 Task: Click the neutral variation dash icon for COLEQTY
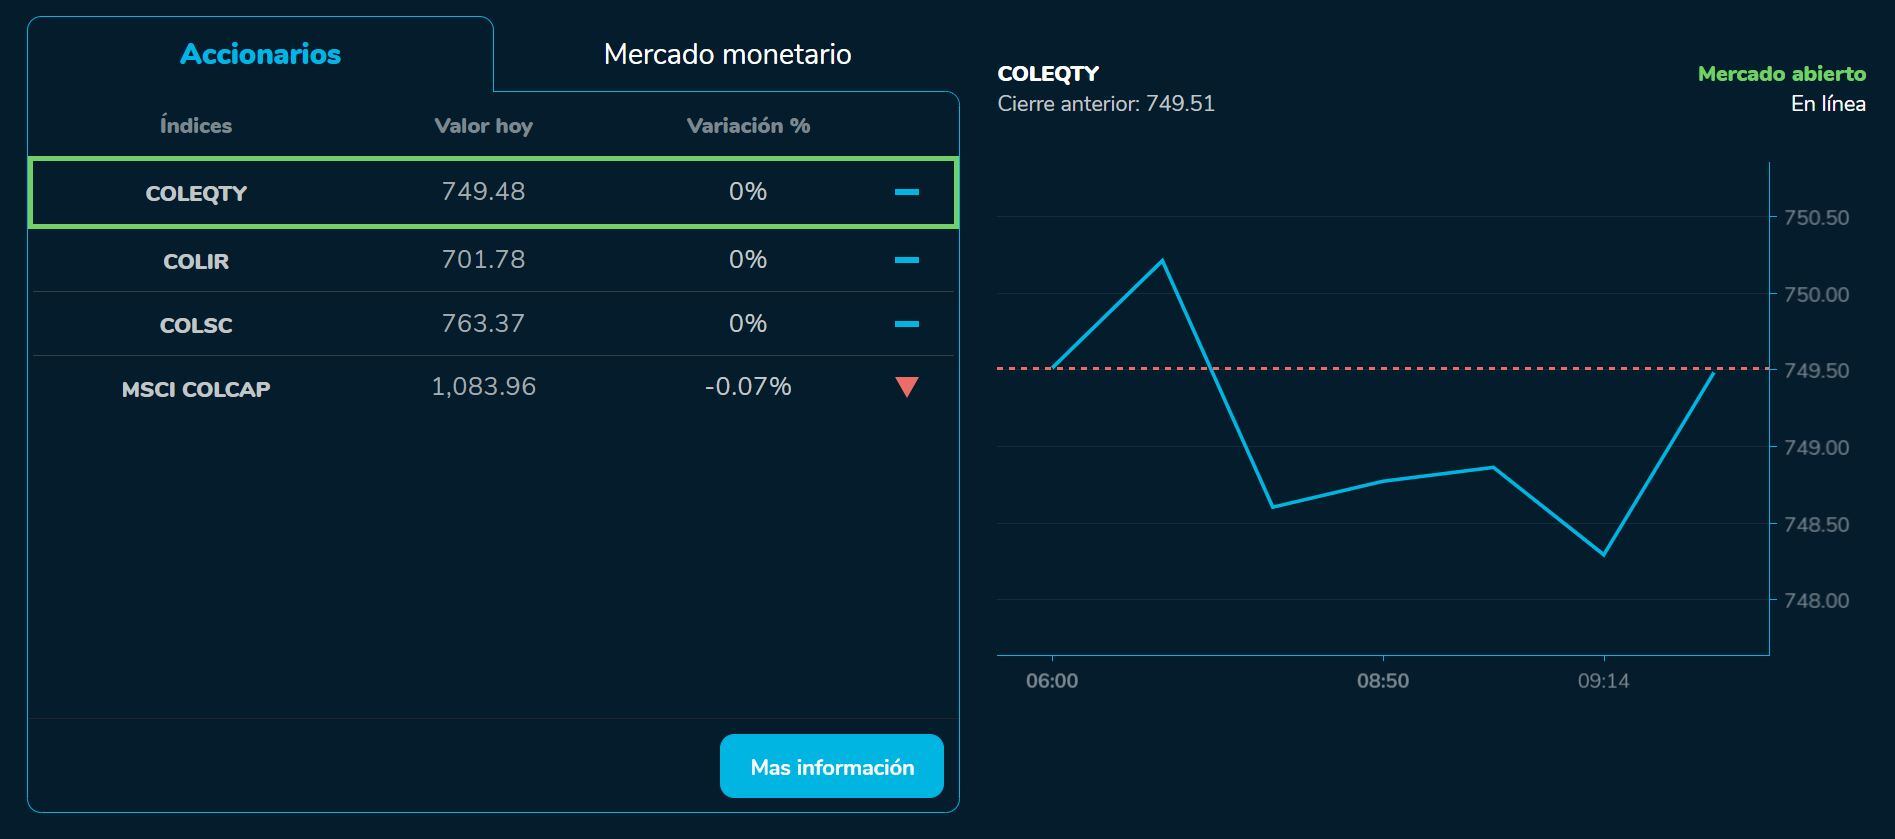click(906, 192)
